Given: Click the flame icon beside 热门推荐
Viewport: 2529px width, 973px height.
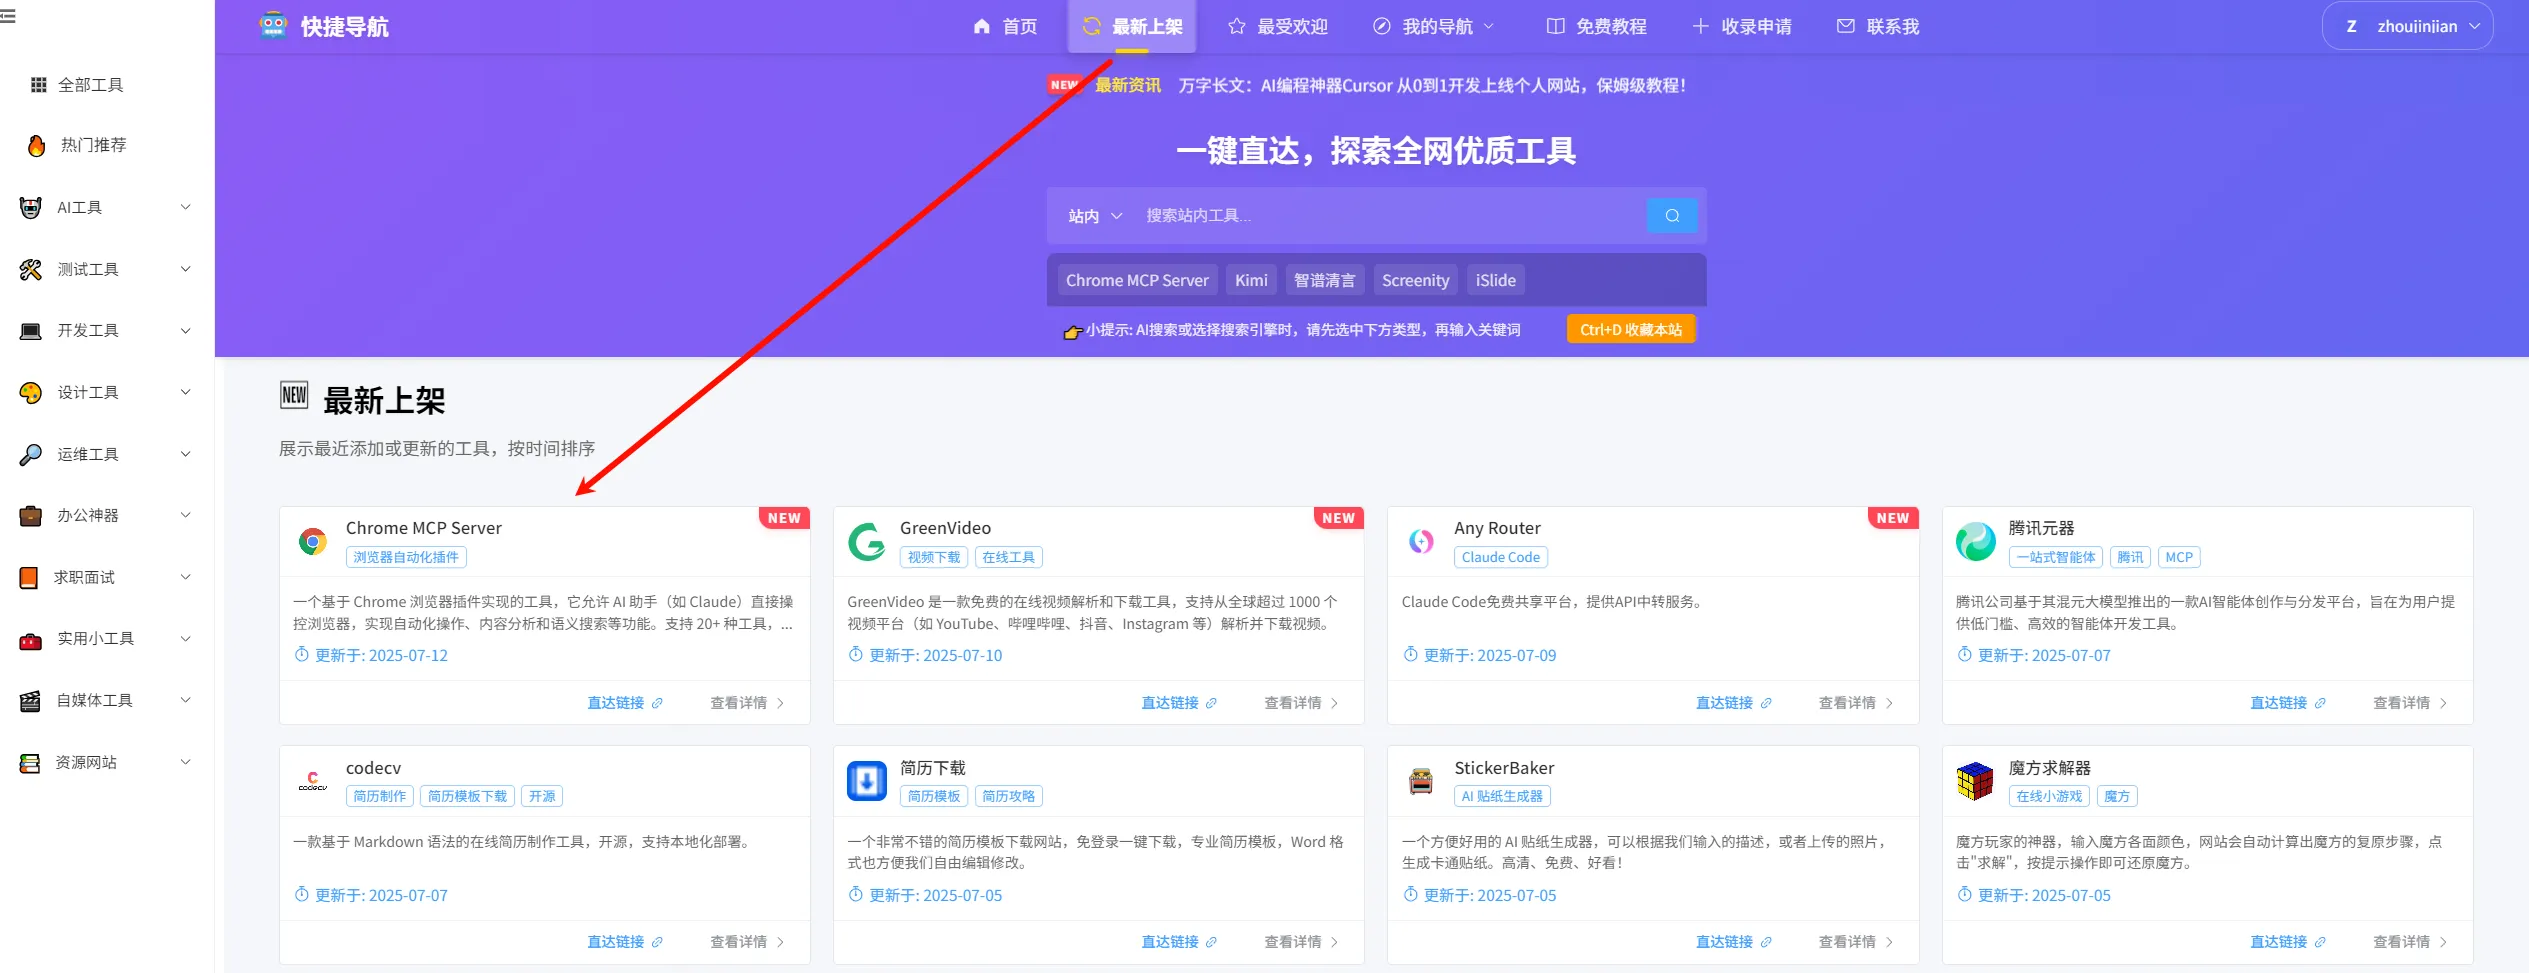Looking at the screenshot, I should (x=35, y=145).
